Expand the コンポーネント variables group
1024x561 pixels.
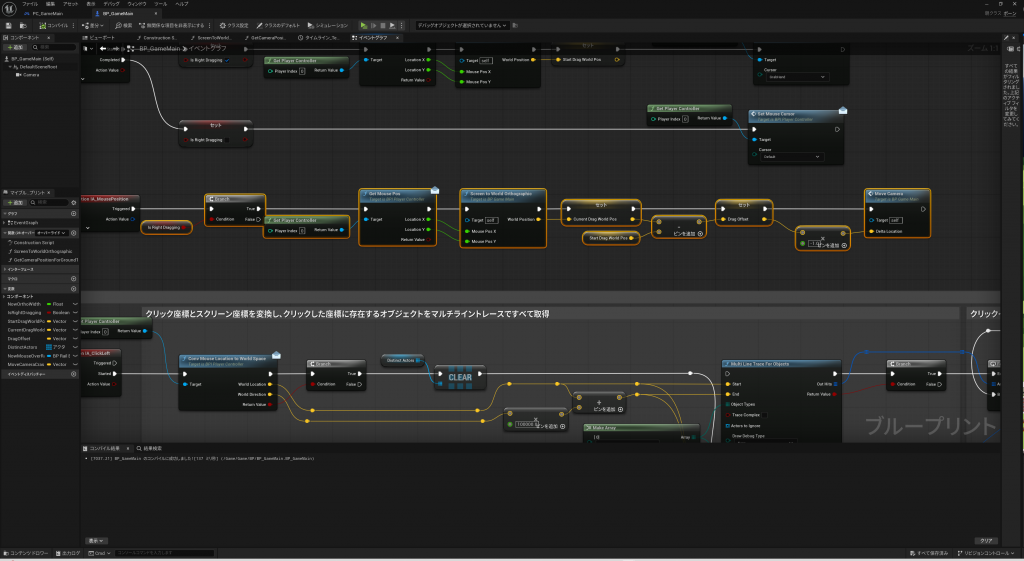coord(5,297)
